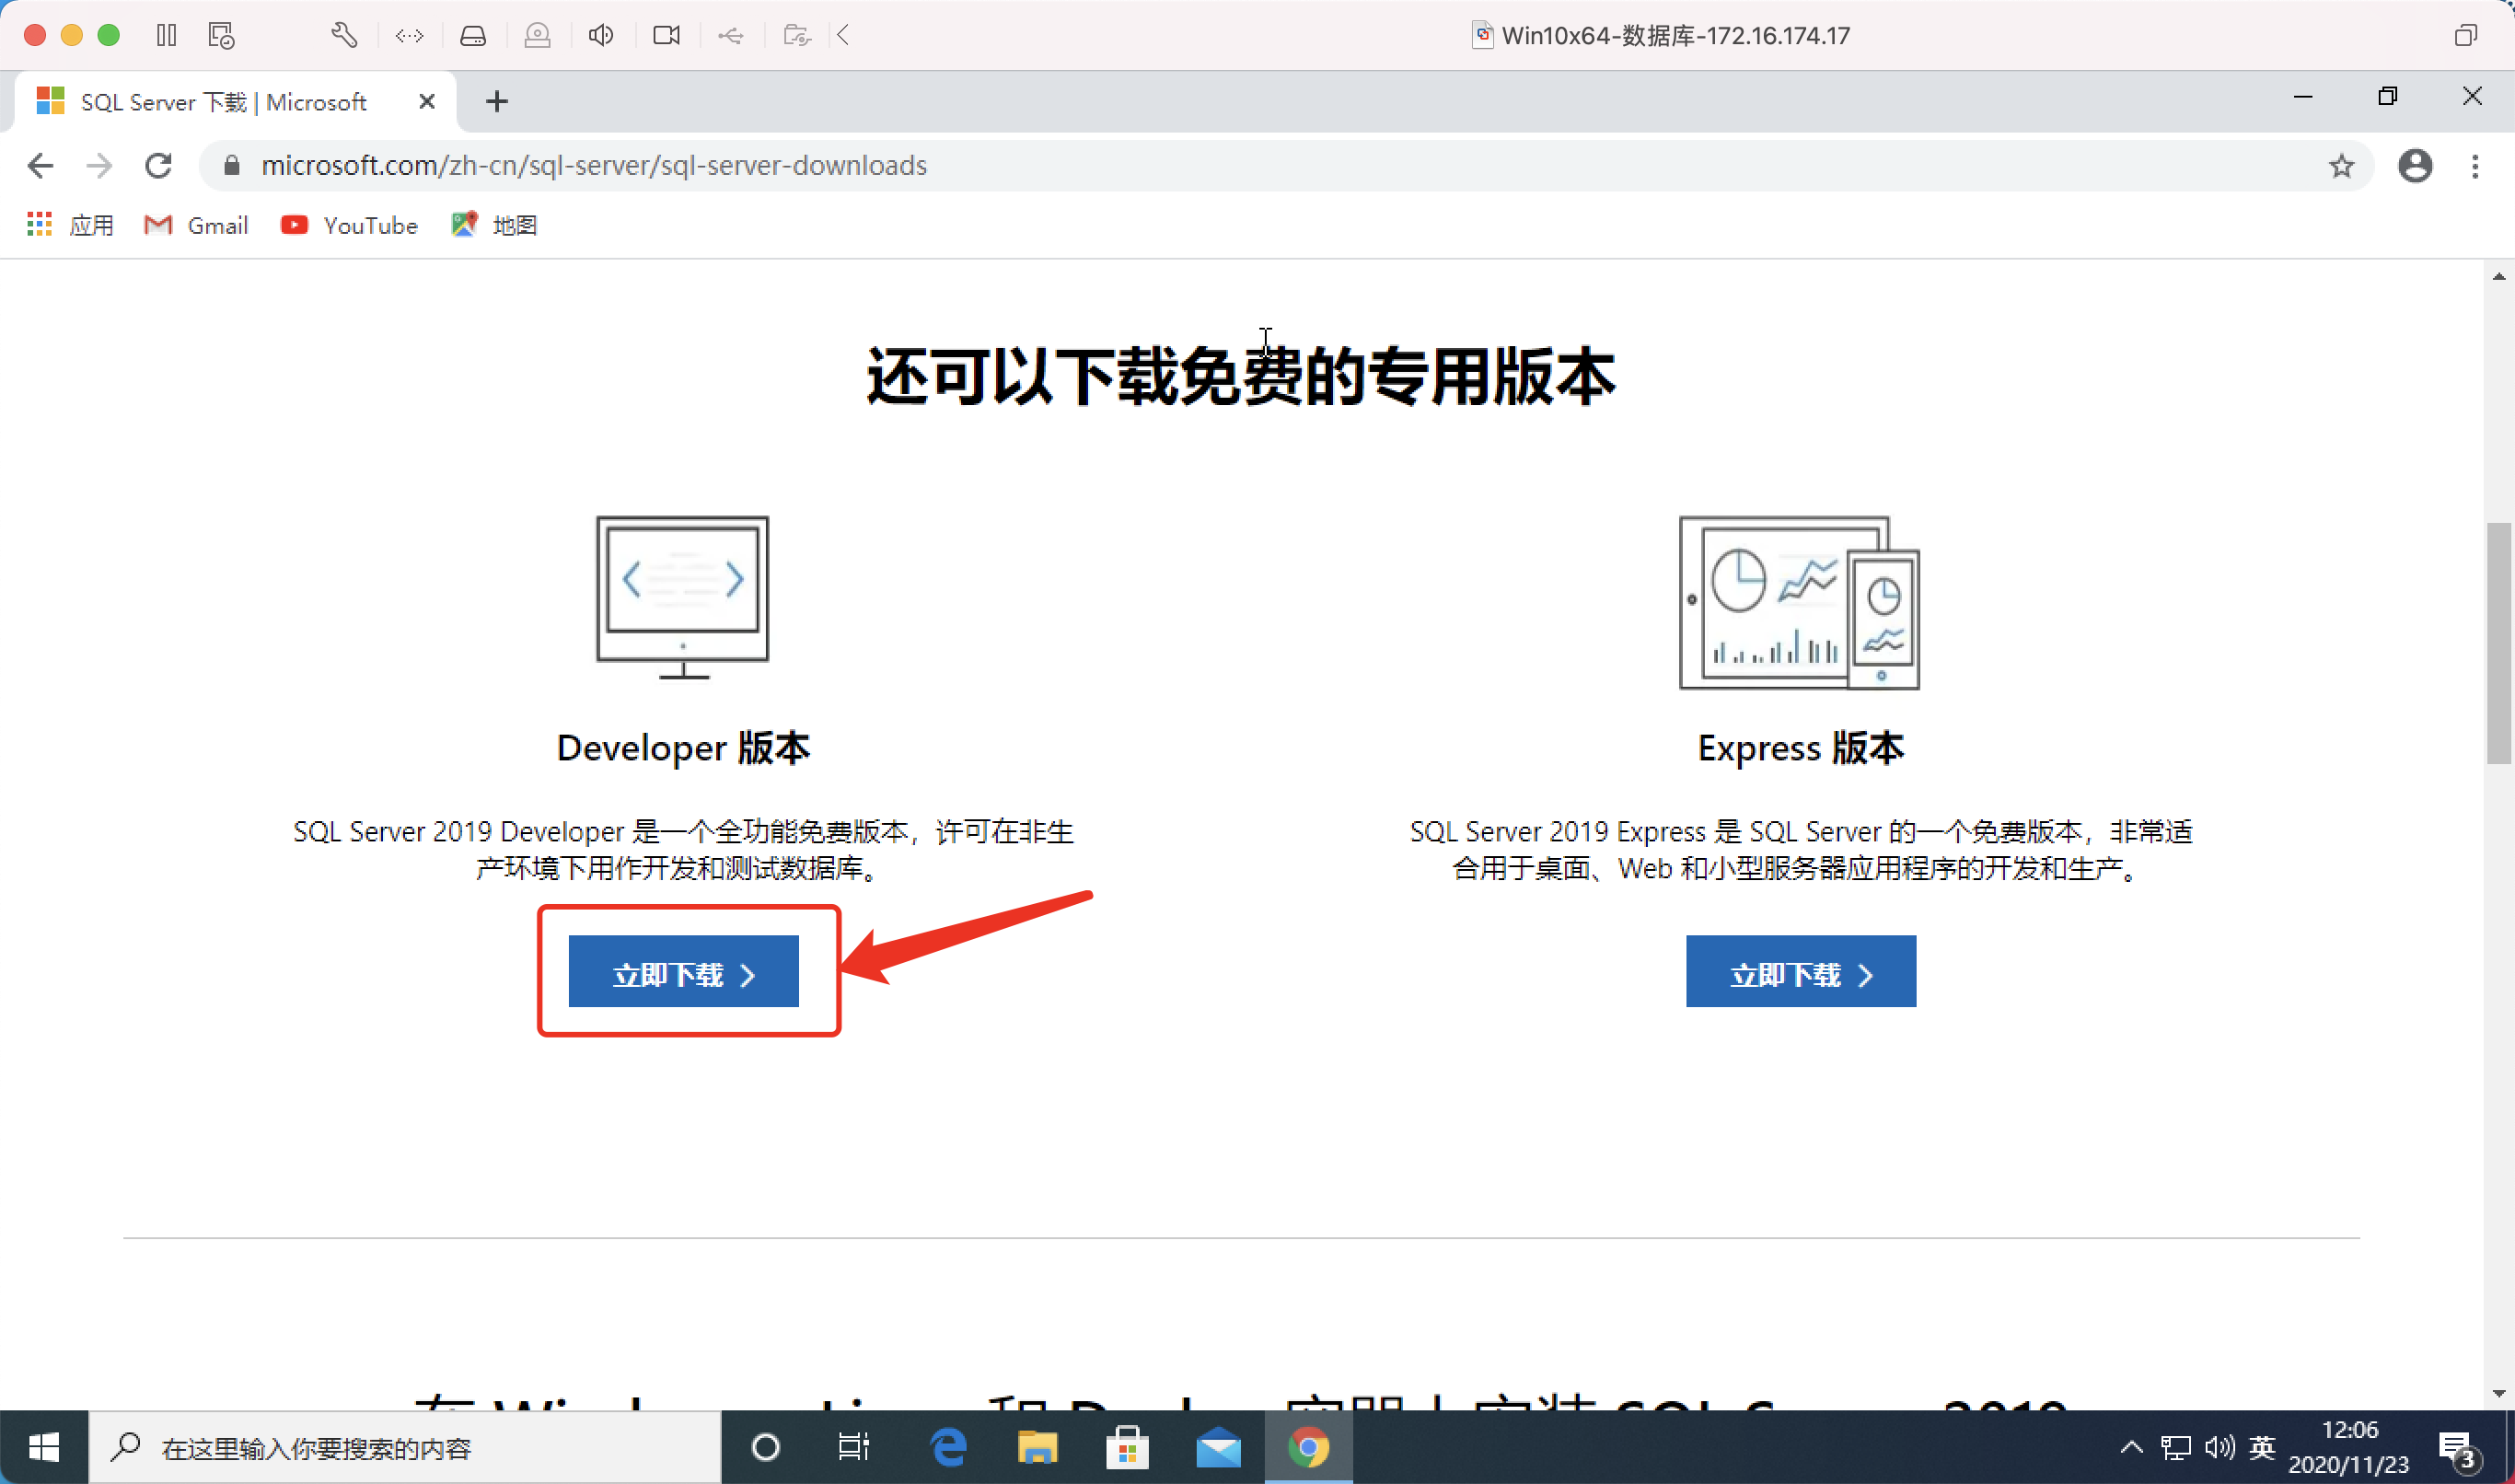The image size is (2515, 1484).
Task: Click 立即下载 under Developer 版本
Action: [683, 971]
